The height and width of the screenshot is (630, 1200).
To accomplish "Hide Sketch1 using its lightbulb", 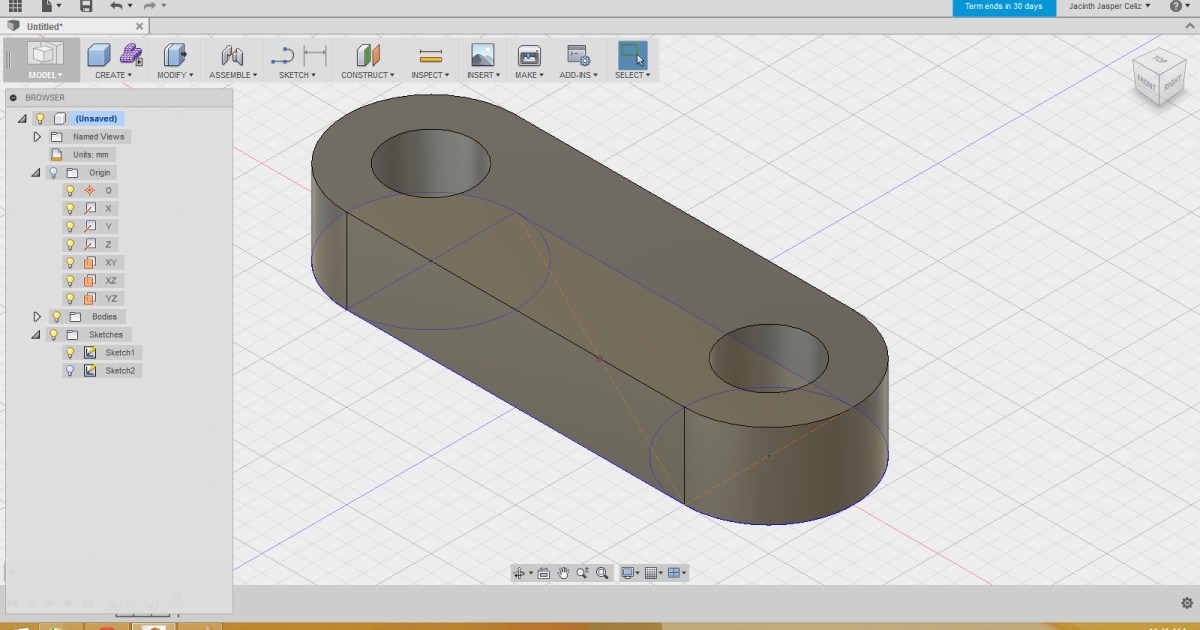I will click(x=70, y=353).
